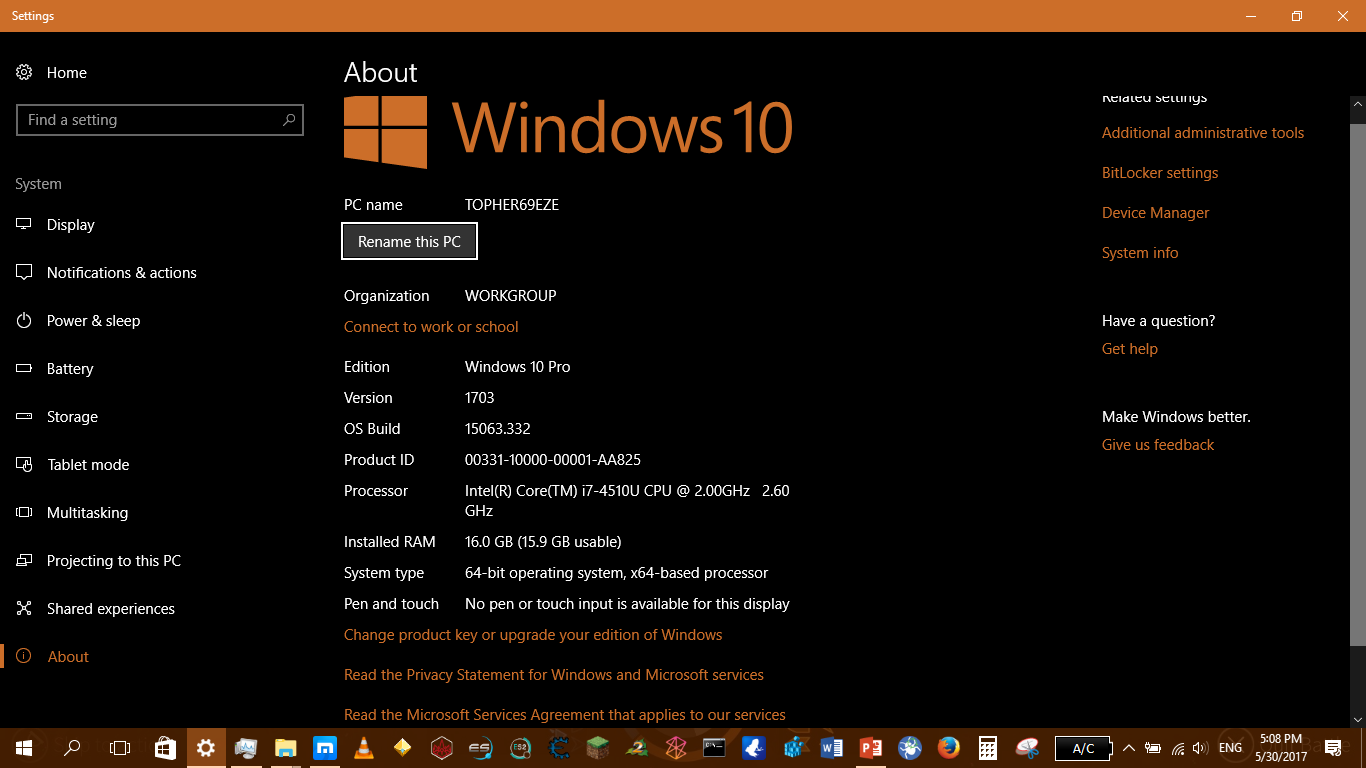The image size is (1366, 768).
Task: Open Snipping Tool from taskbar
Action: tap(1027, 748)
